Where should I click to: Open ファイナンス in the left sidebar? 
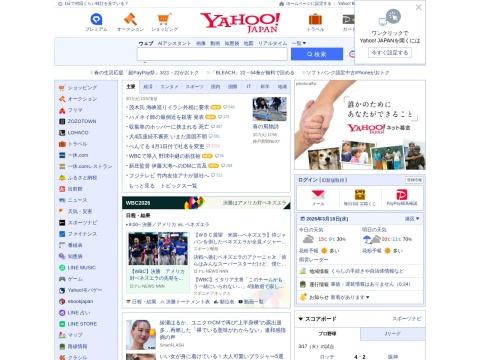point(78,234)
